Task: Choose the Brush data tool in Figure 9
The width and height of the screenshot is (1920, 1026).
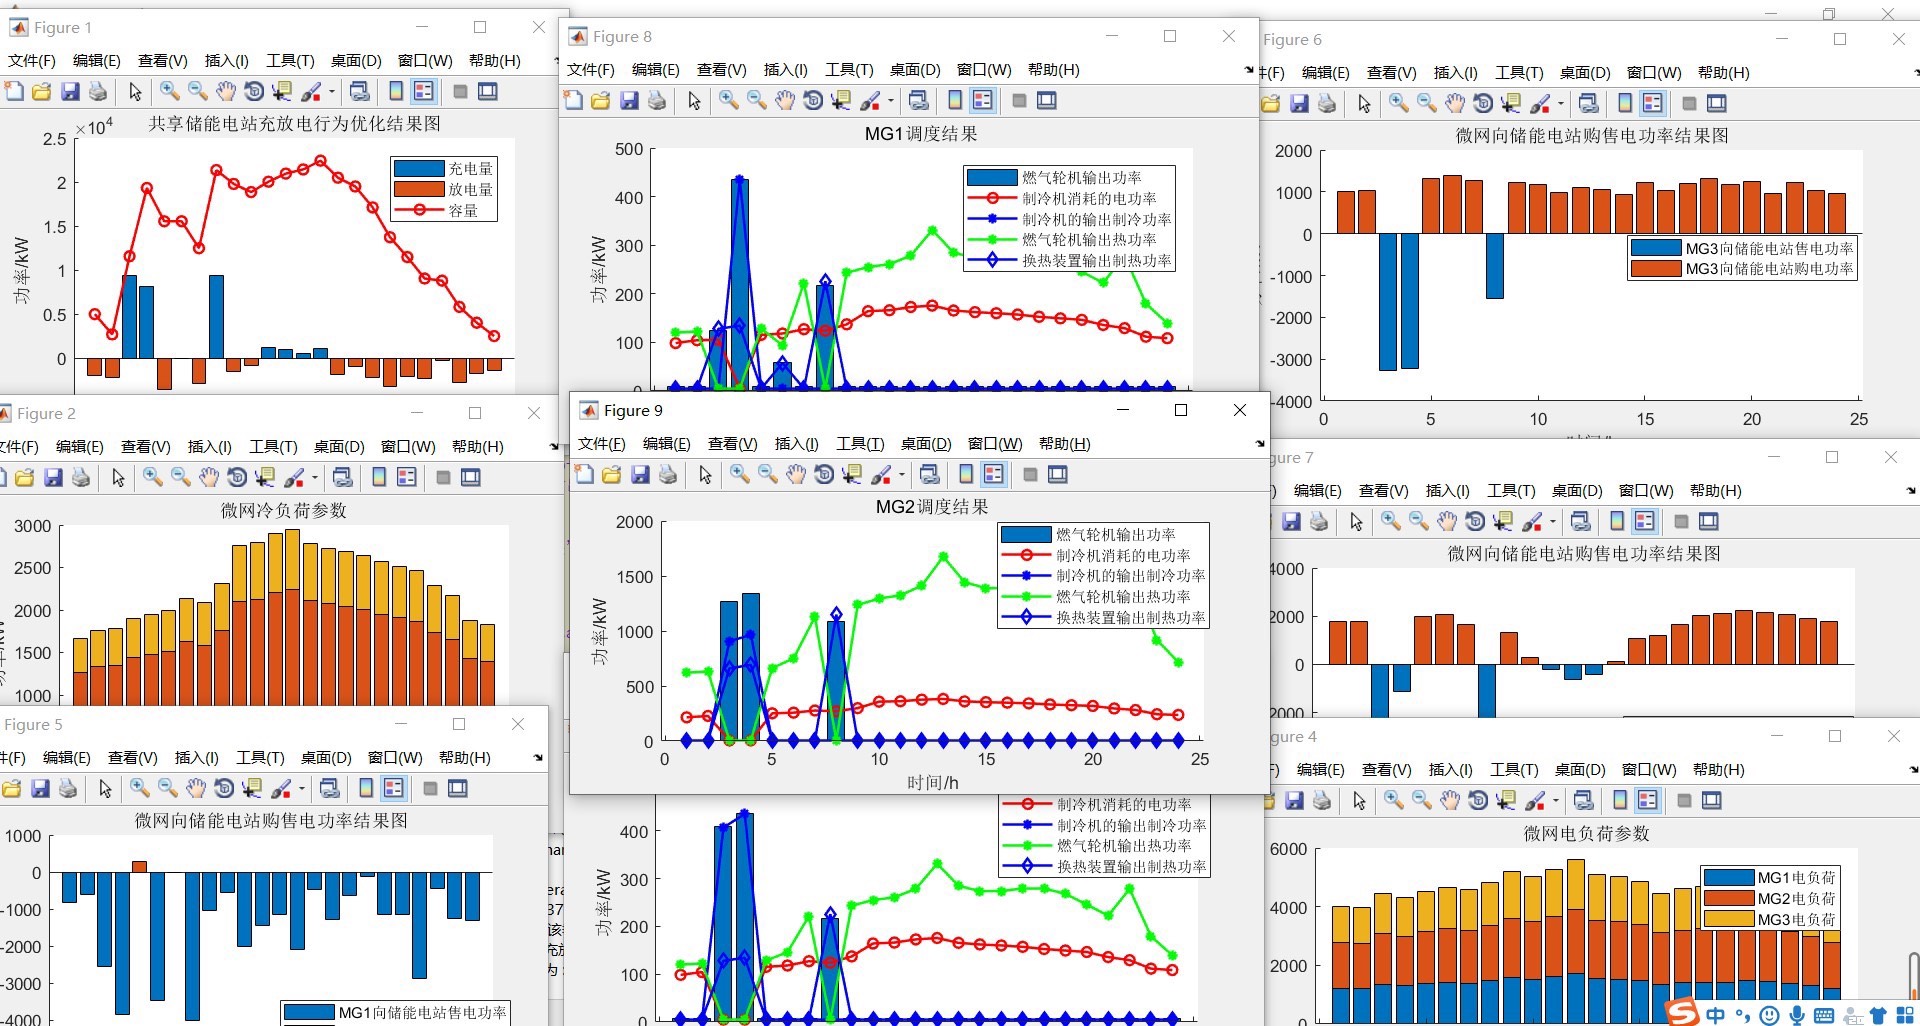Action: (x=880, y=474)
